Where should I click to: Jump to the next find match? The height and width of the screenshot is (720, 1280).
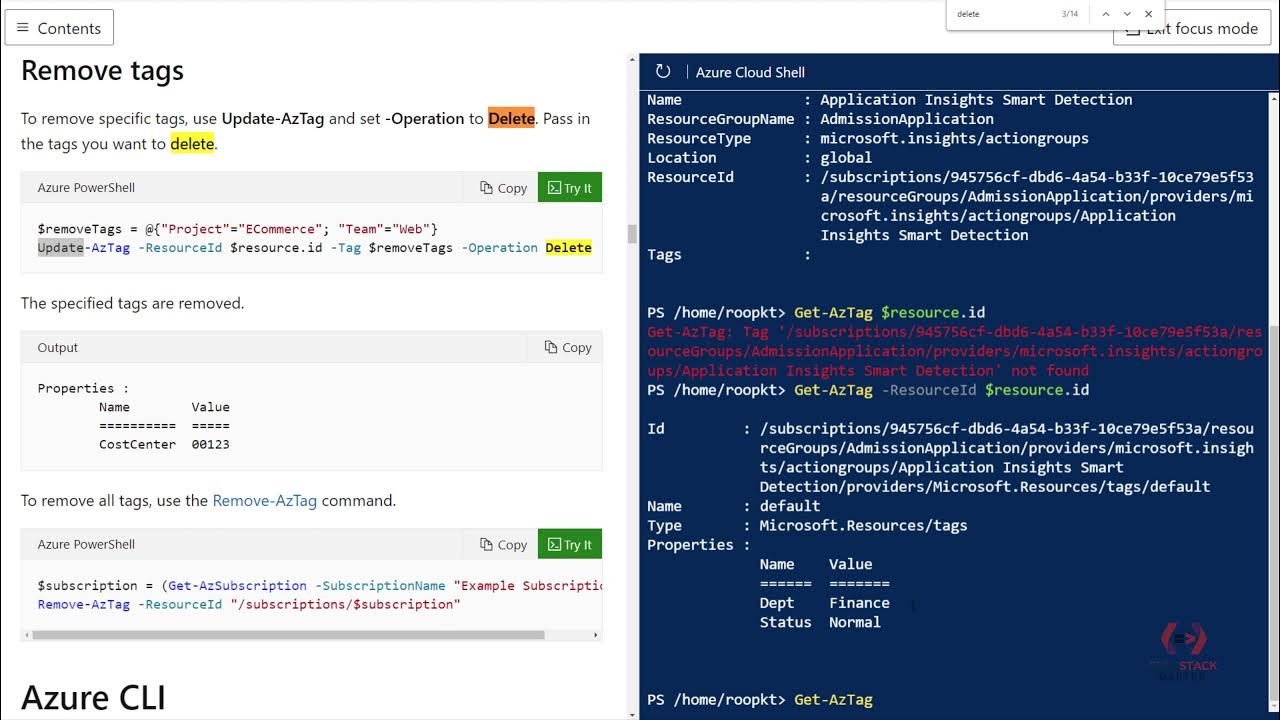[1127, 14]
